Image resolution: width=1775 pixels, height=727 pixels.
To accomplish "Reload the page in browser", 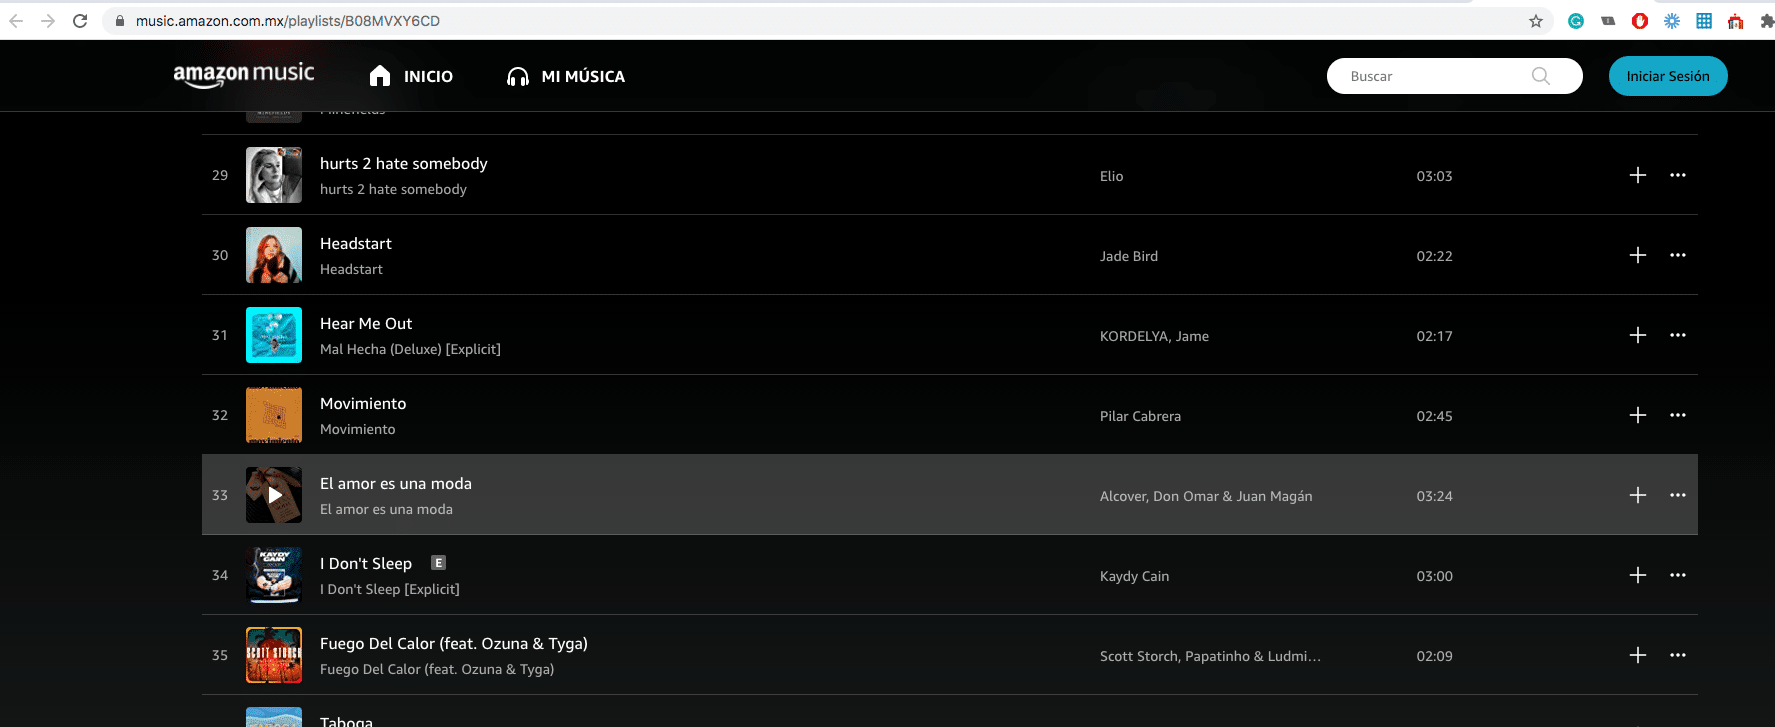I will click(80, 21).
